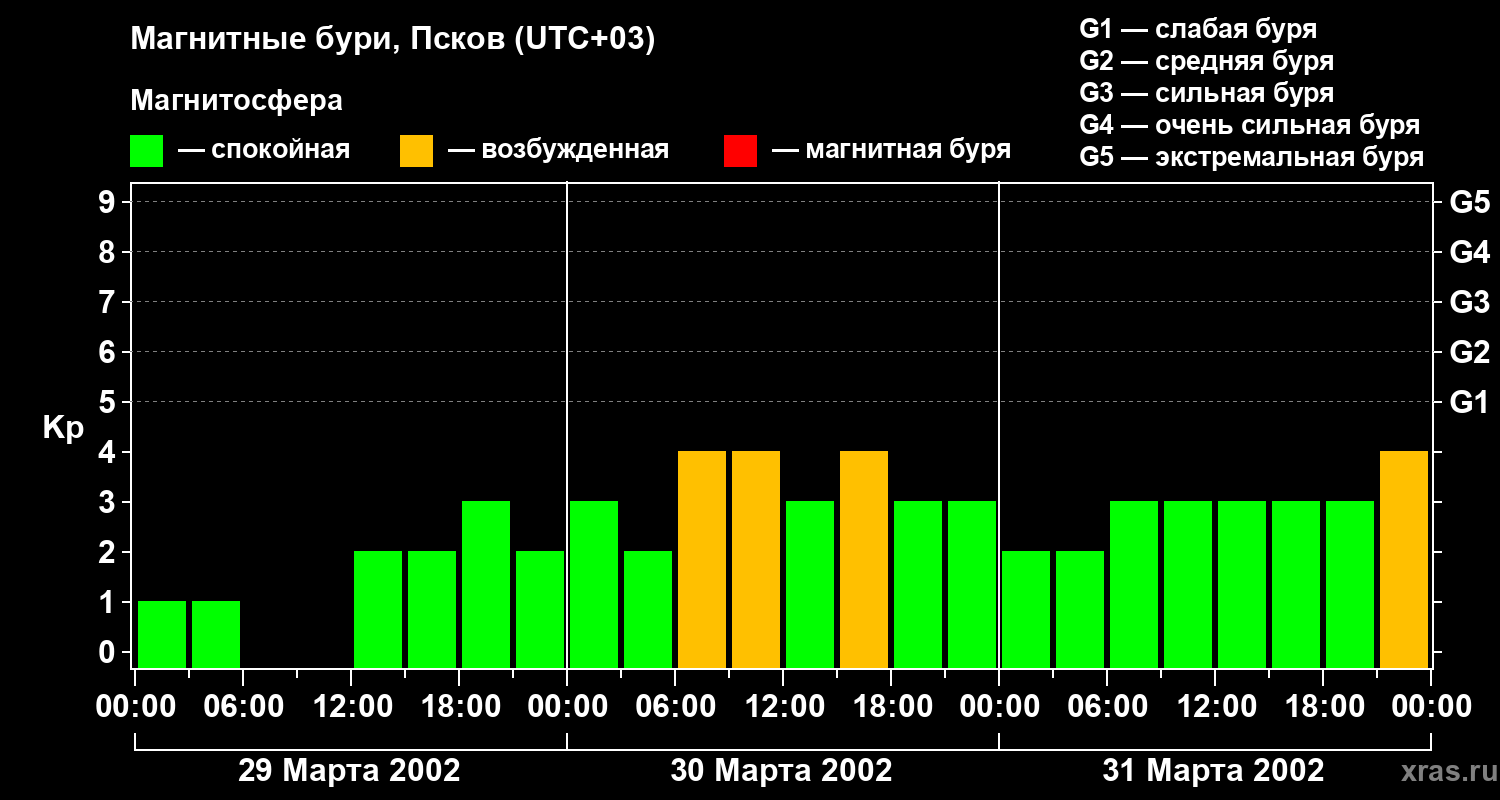Select the '30 Марта 2002' date label
1500x800 pixels.
781,771
